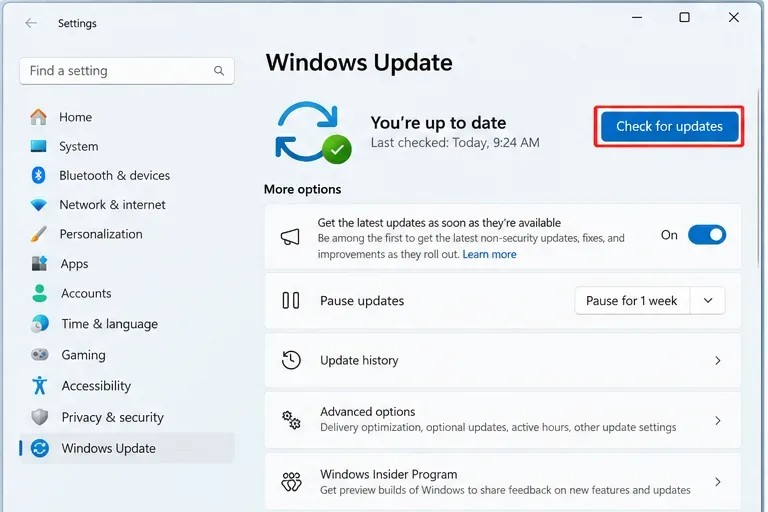
Task: Click the vertical scrollbar on right edge
Action: (x=760, y=176)
